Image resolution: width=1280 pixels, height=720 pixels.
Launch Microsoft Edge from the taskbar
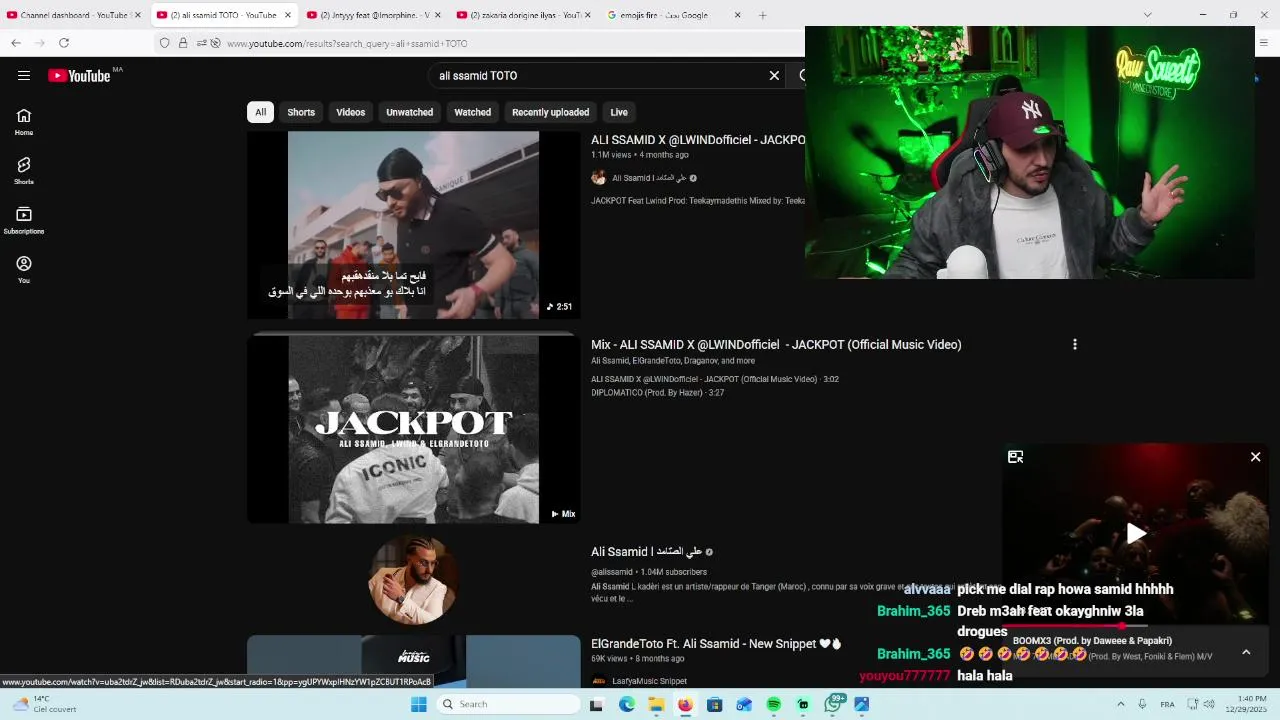626,704
